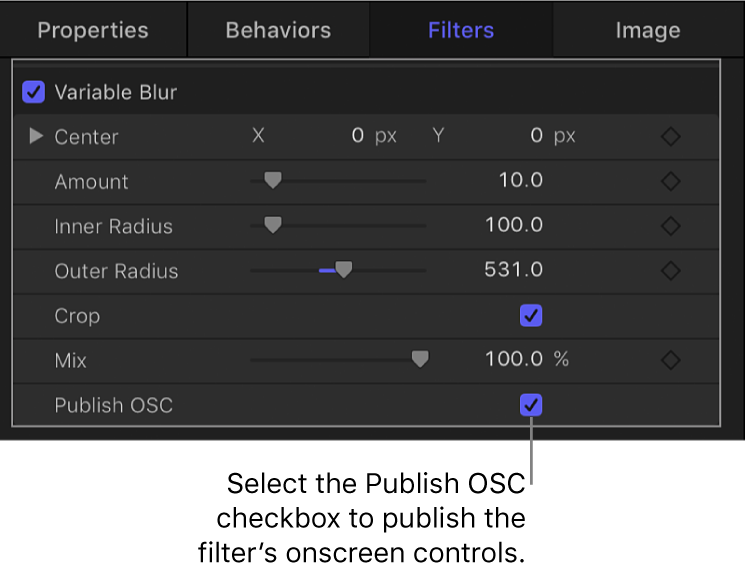Click the Outer Radius value 531.0
This screenshot has height=575, width=745.
pos(514,271)
